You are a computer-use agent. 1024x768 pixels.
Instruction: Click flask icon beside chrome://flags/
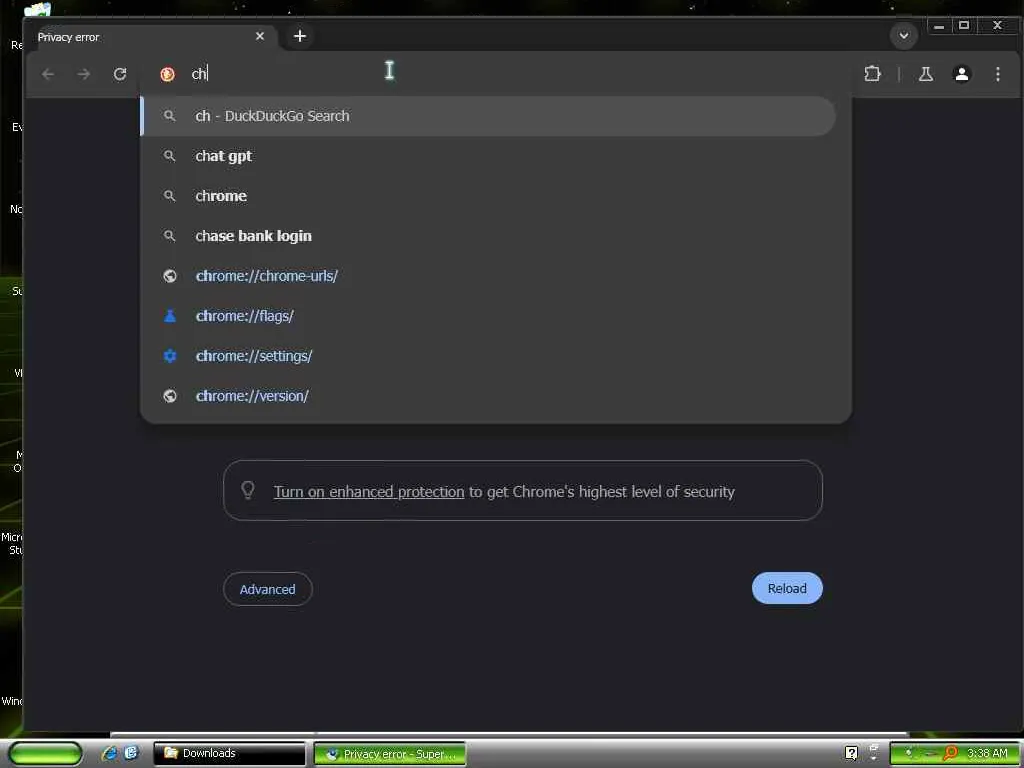point(170,316)
